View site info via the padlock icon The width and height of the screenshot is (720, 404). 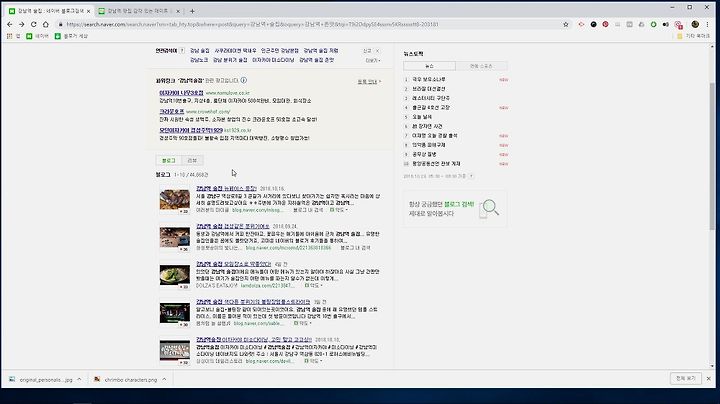pyautogui.click(x=60, y=24)
